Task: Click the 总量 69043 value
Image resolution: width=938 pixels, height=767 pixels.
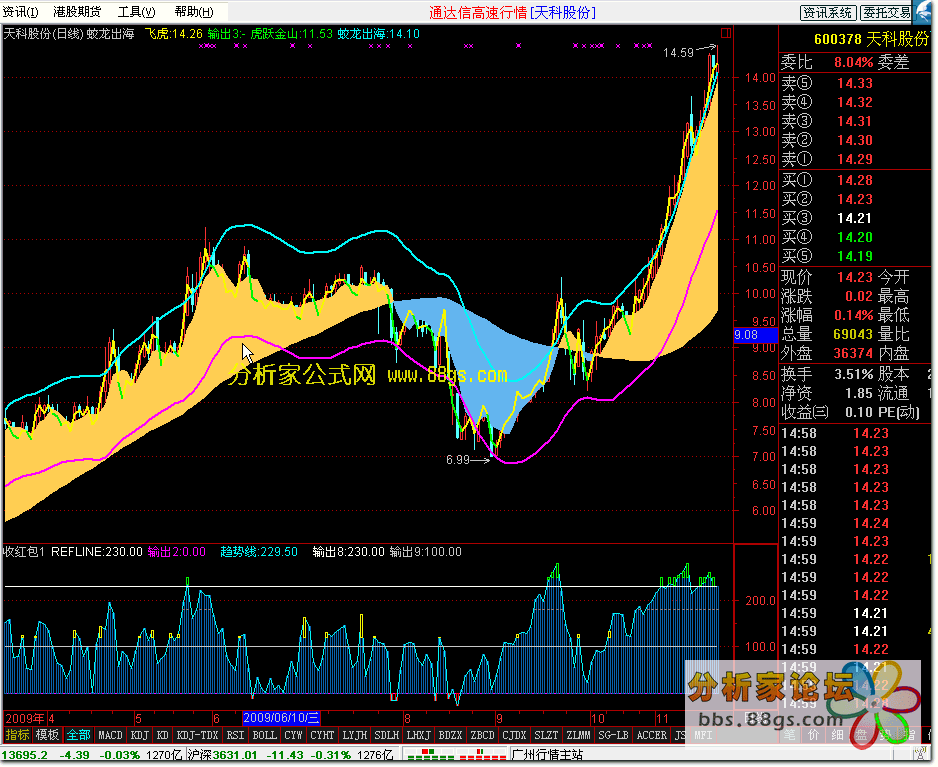Action: click(x=853, y=334)
